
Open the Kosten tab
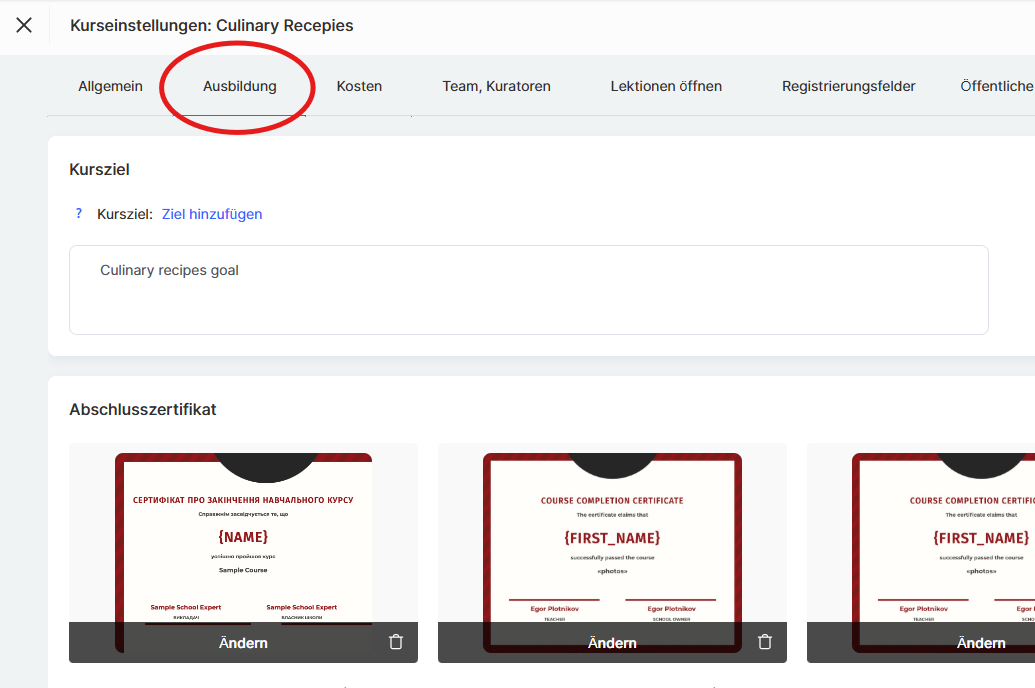click(x=359, y=86)
